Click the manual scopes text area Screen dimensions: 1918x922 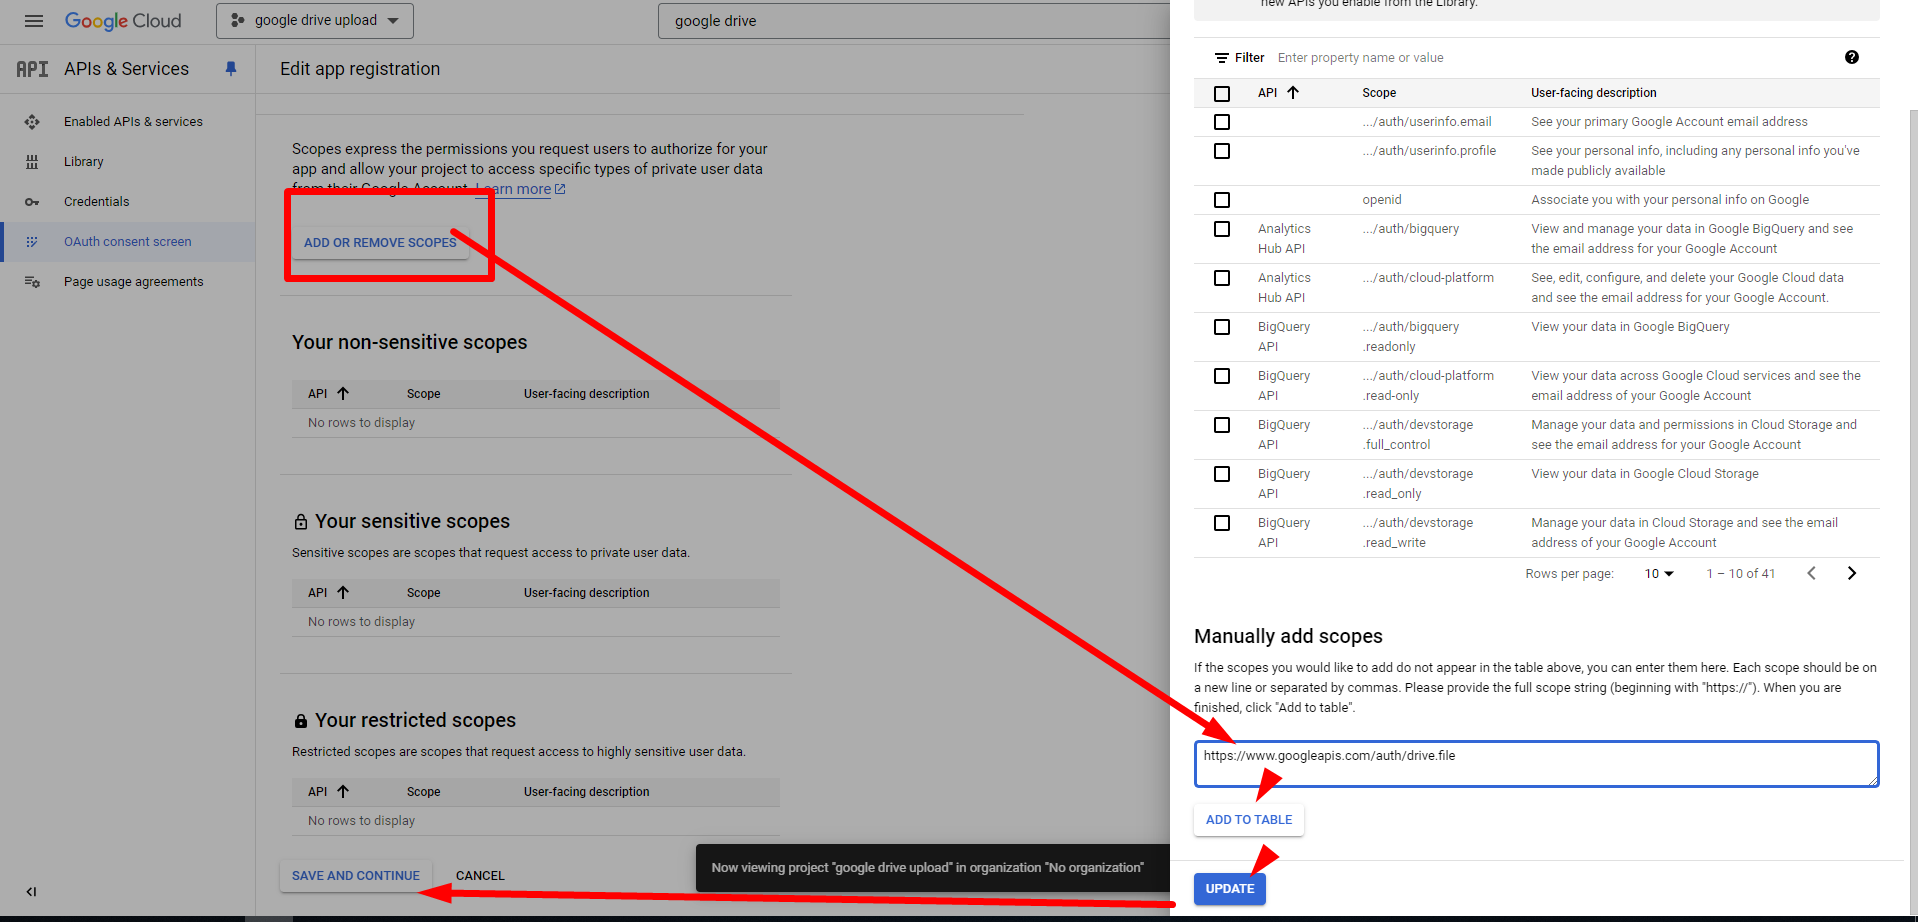[x=1536, y=764]
